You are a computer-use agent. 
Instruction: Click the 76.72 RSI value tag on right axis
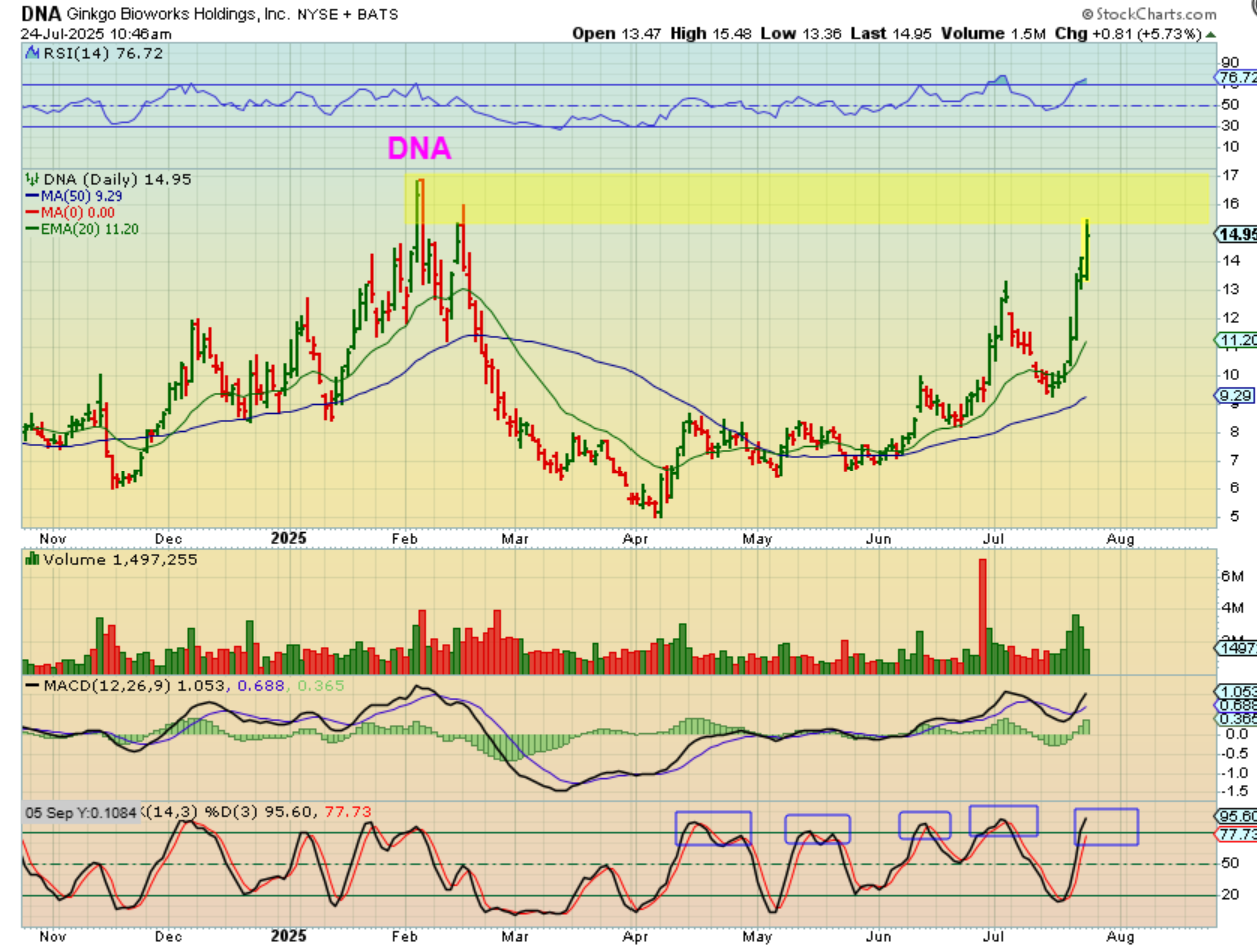(x=1238, y=77)
